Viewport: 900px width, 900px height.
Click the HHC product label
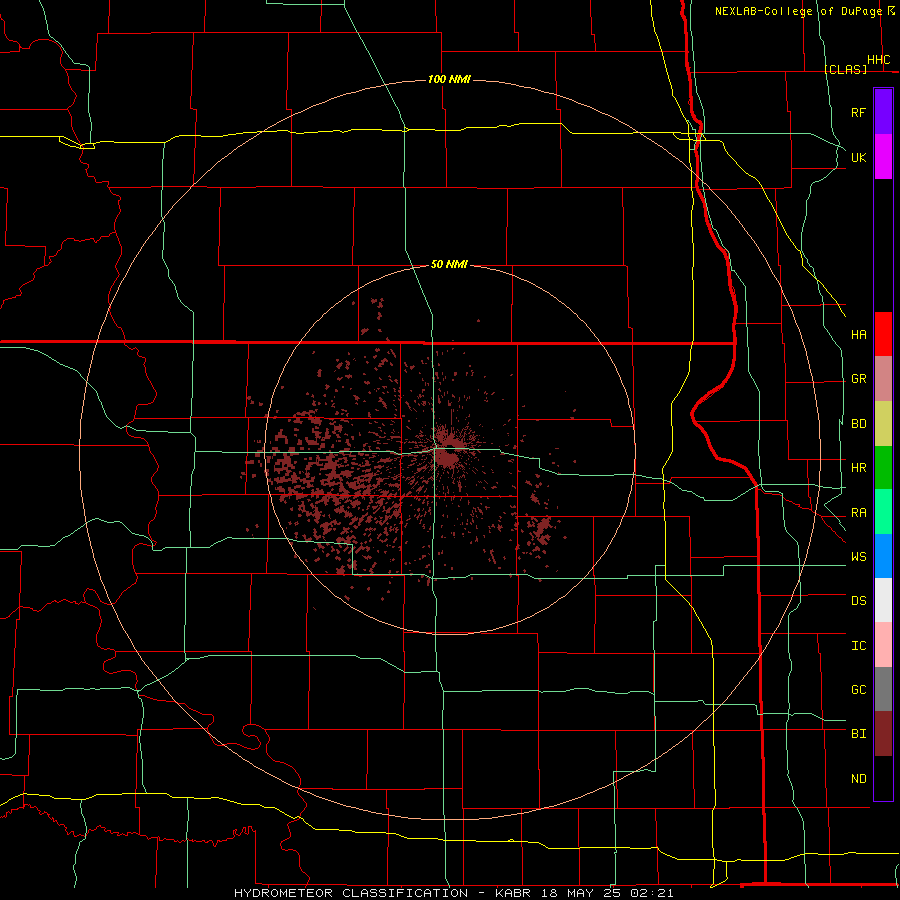879,60
